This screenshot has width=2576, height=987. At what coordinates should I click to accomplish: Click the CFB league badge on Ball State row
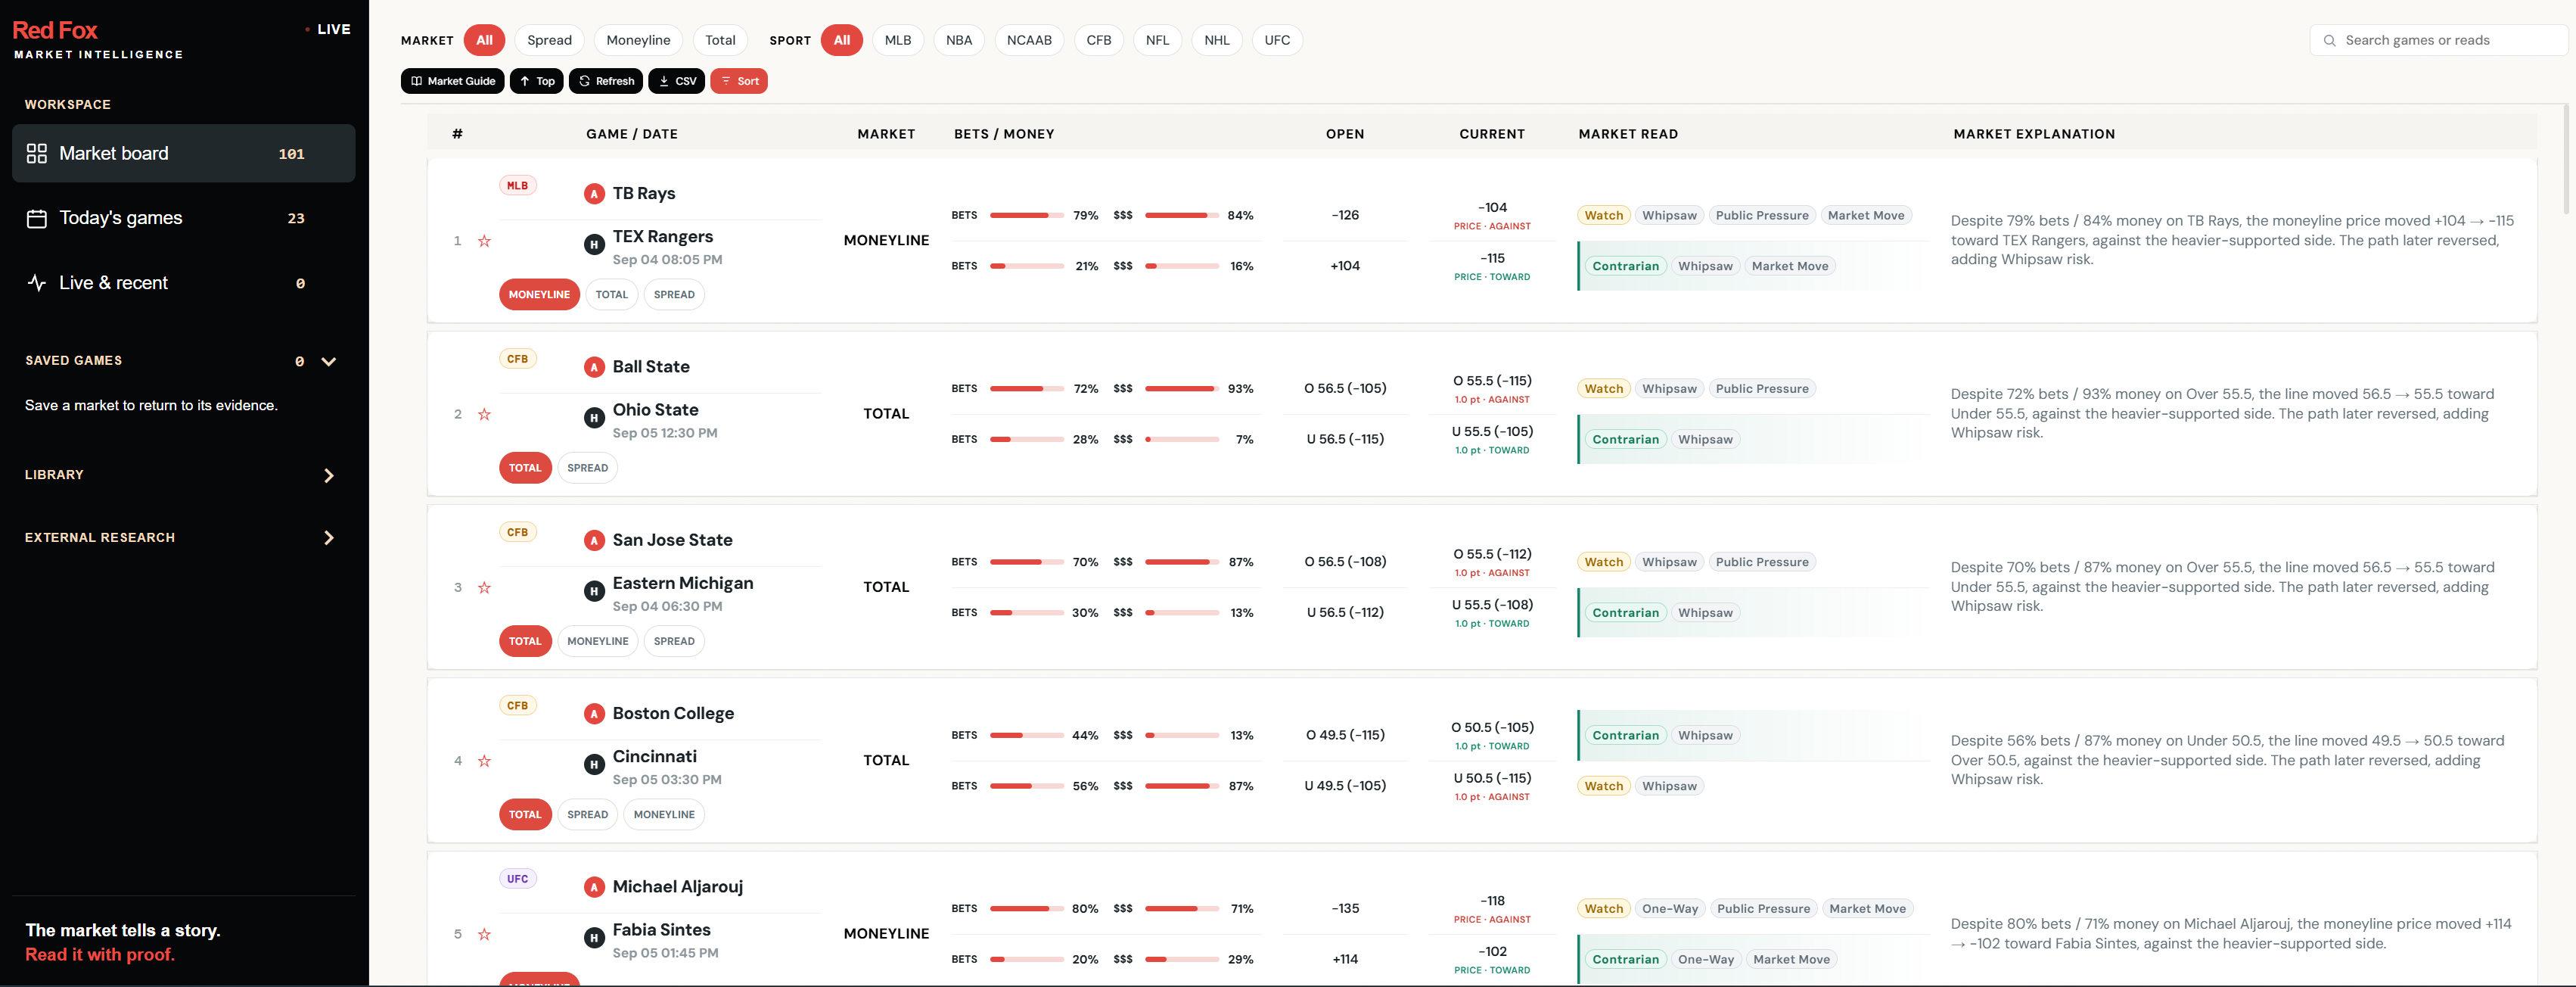[517, 359]
